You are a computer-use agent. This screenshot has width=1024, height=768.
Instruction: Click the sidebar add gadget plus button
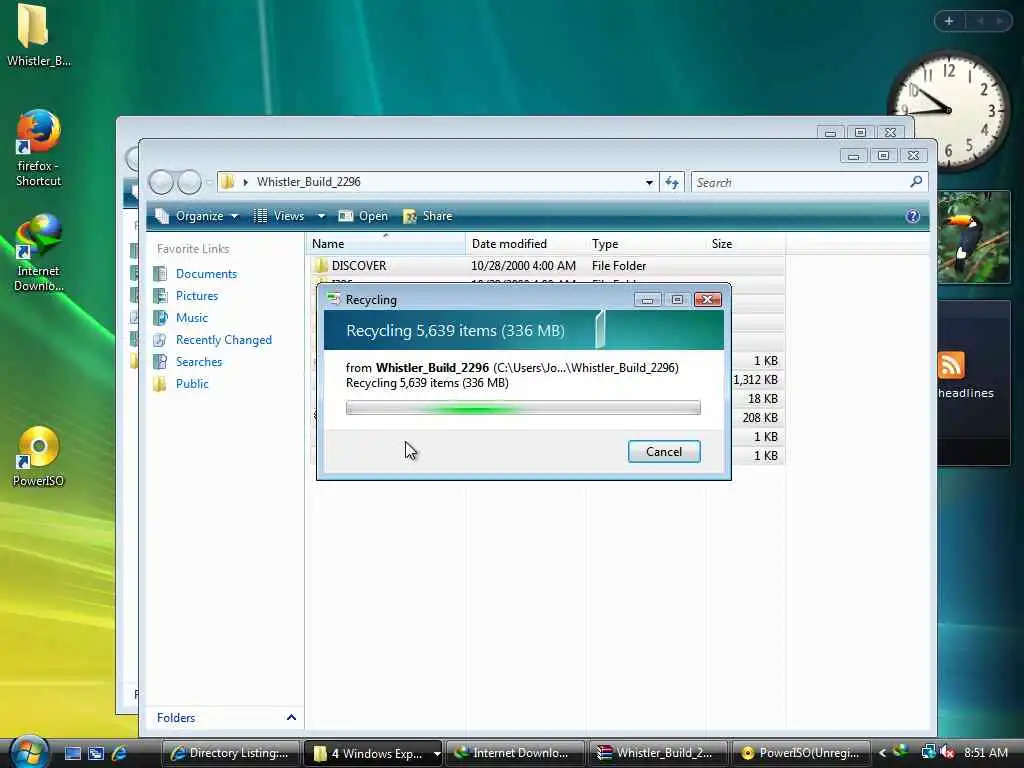point(949,21)
